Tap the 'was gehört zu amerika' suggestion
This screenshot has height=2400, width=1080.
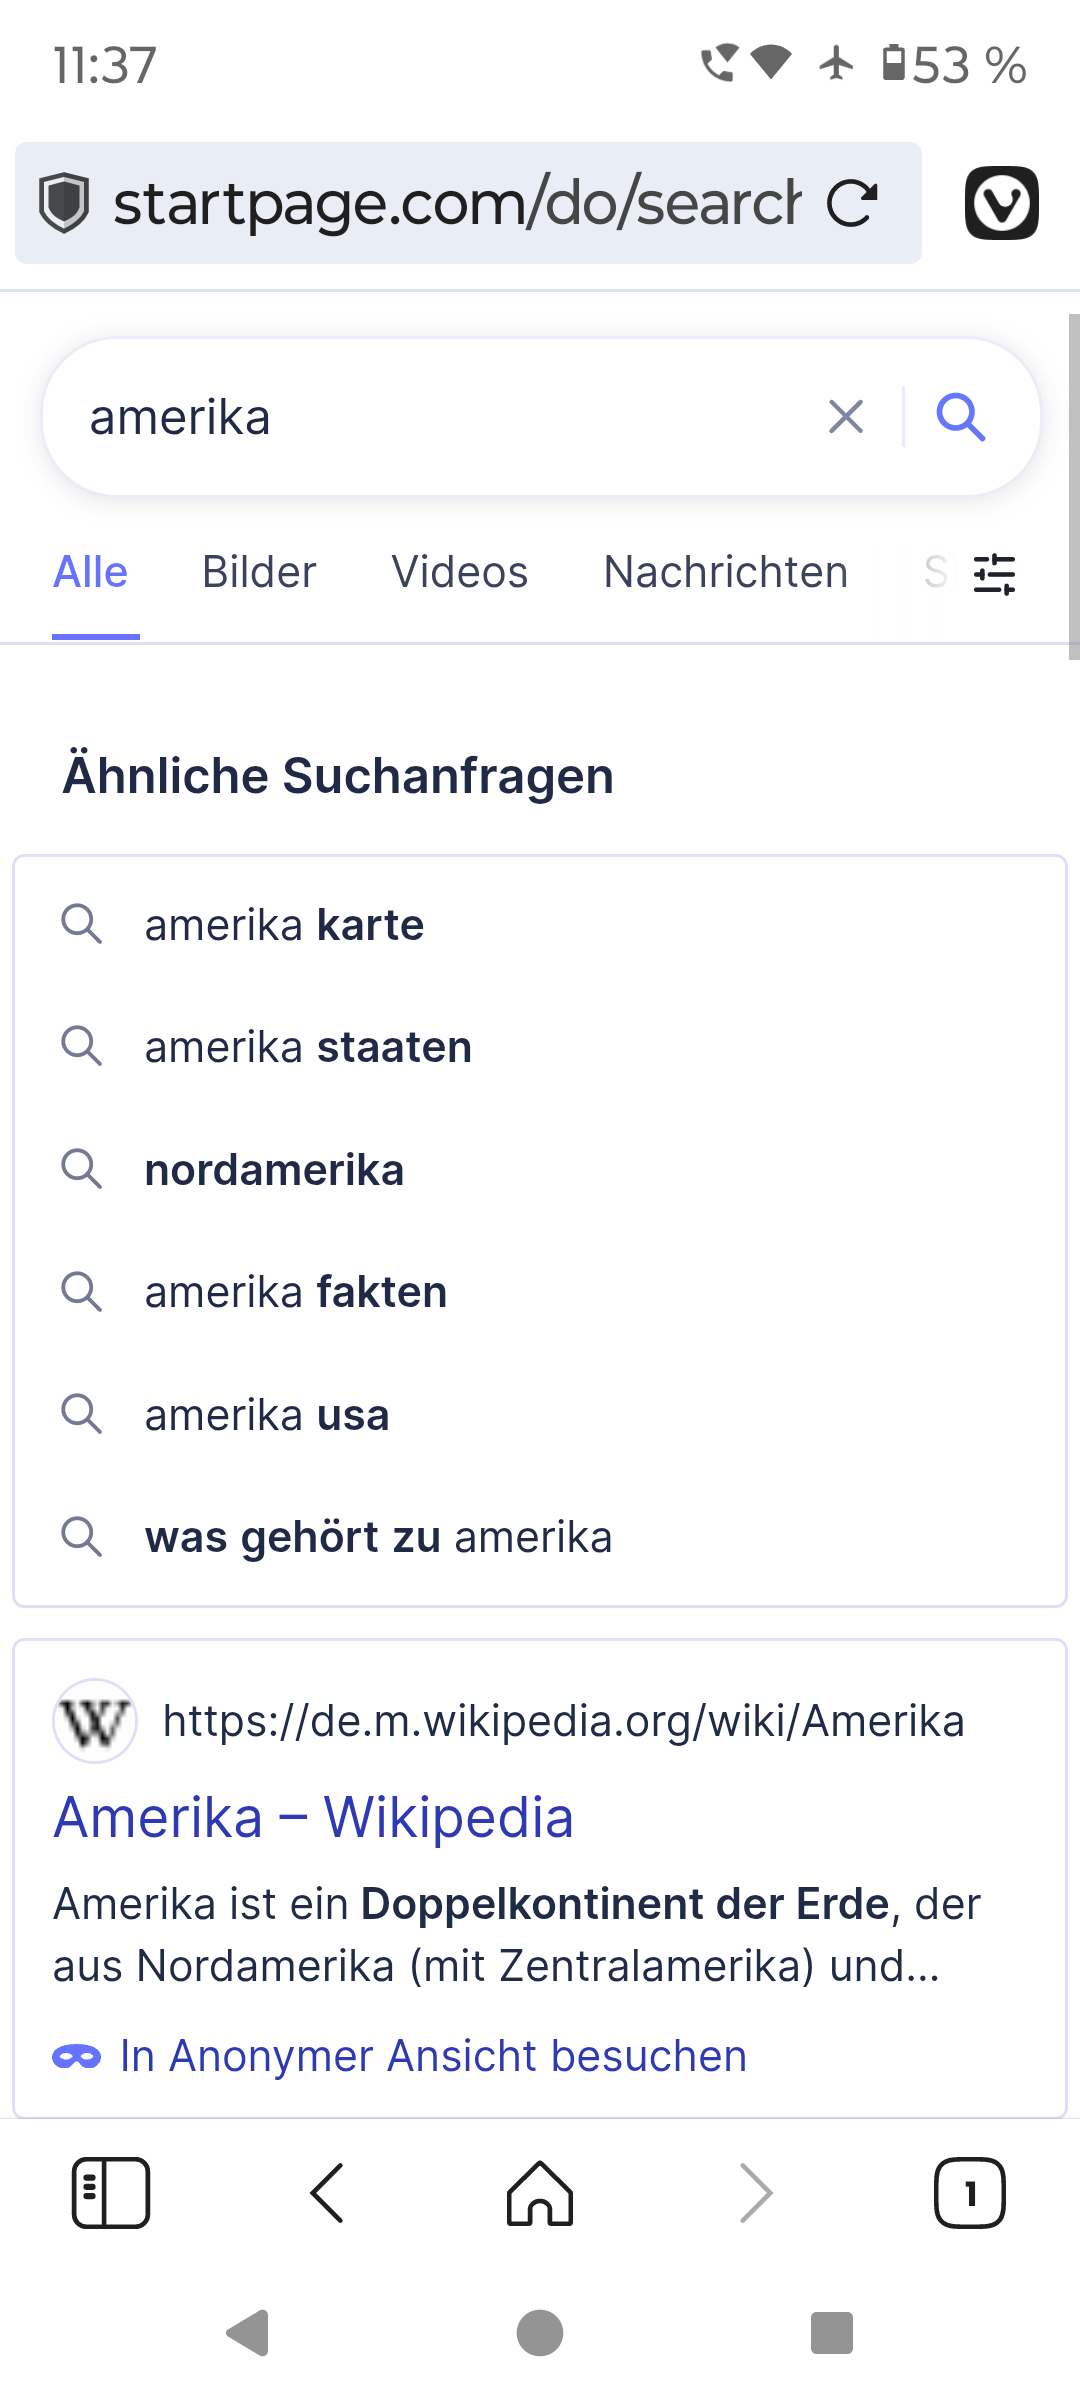point(378,1537)
